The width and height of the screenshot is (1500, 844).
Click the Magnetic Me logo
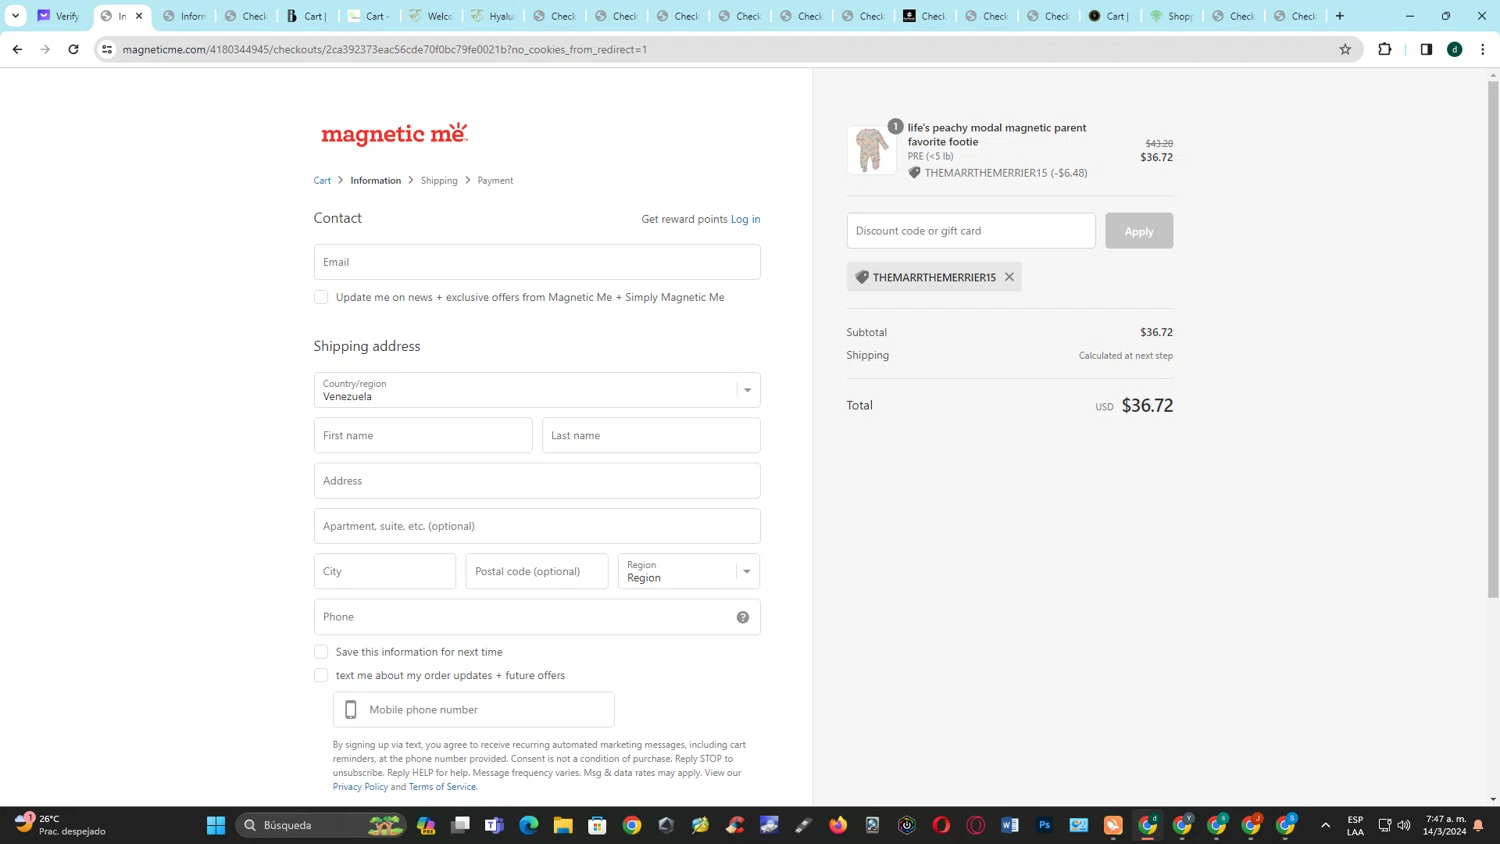pos(394,134)
